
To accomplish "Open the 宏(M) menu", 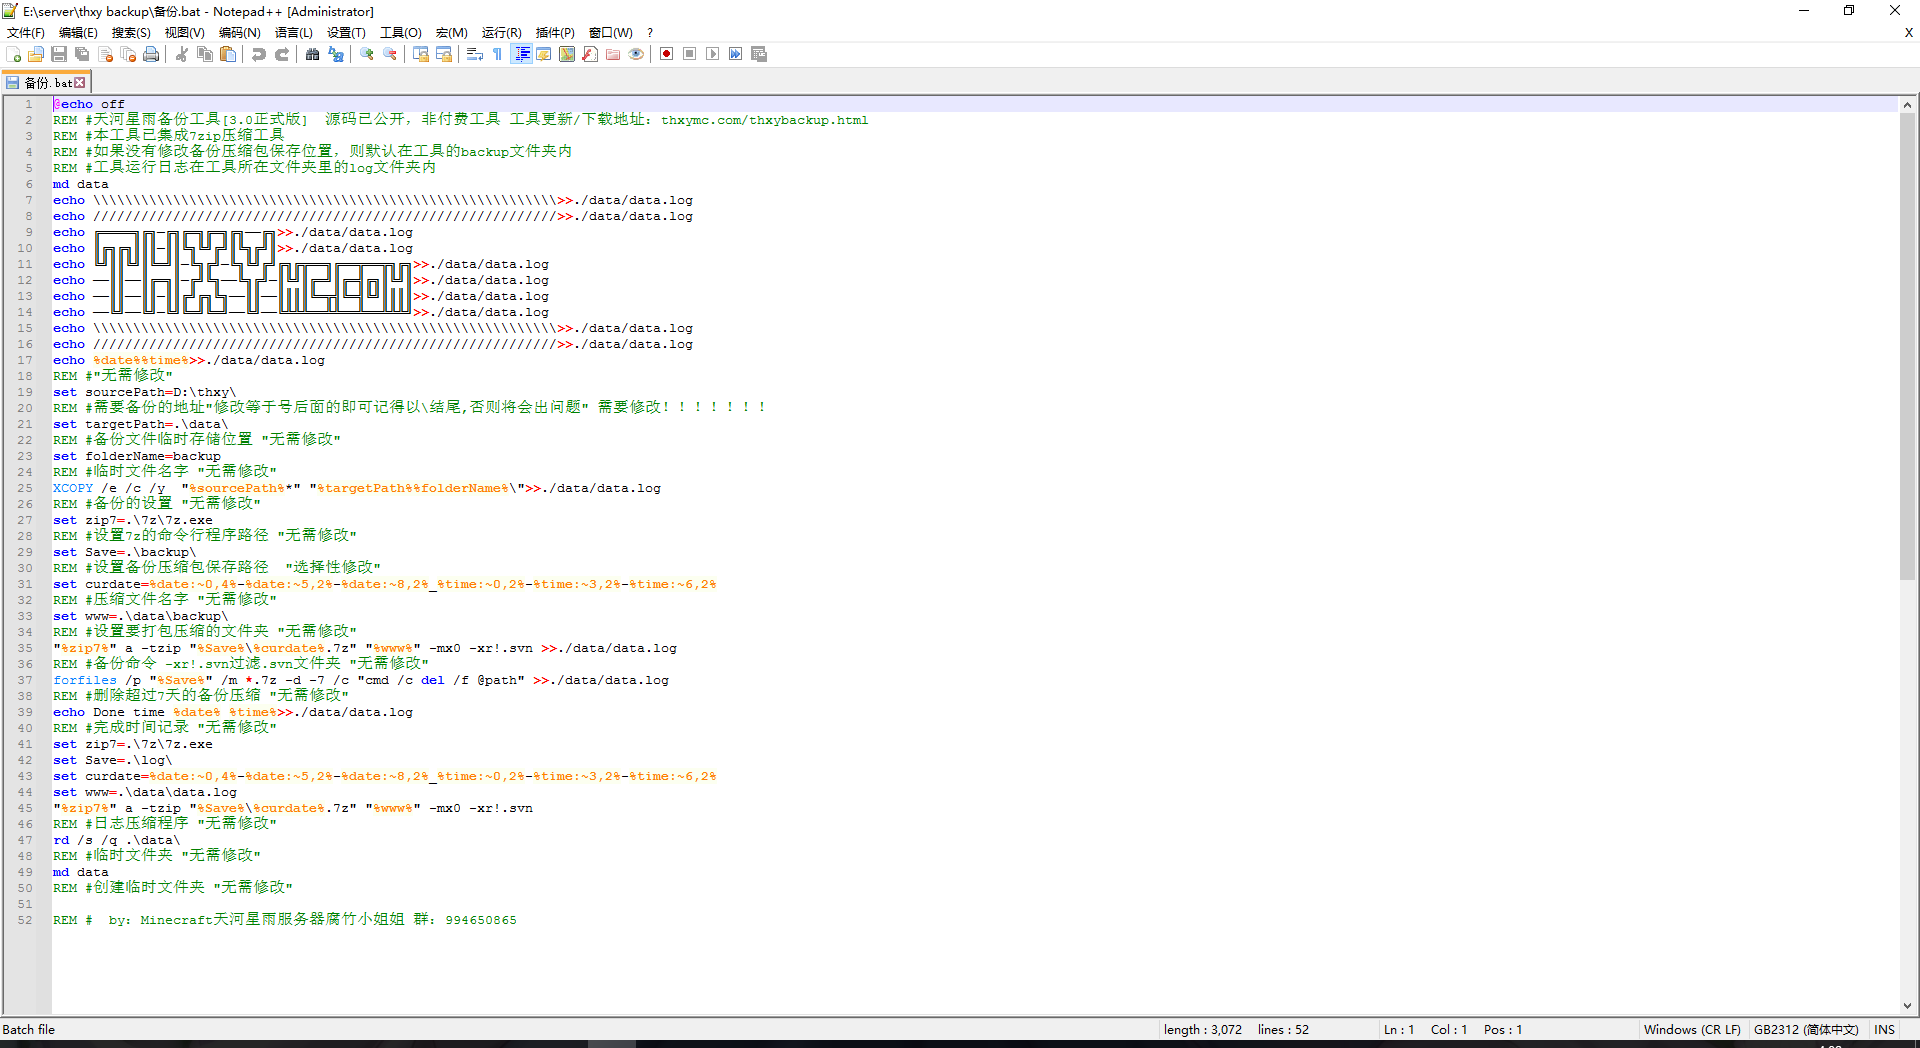I will pos(452,33).
